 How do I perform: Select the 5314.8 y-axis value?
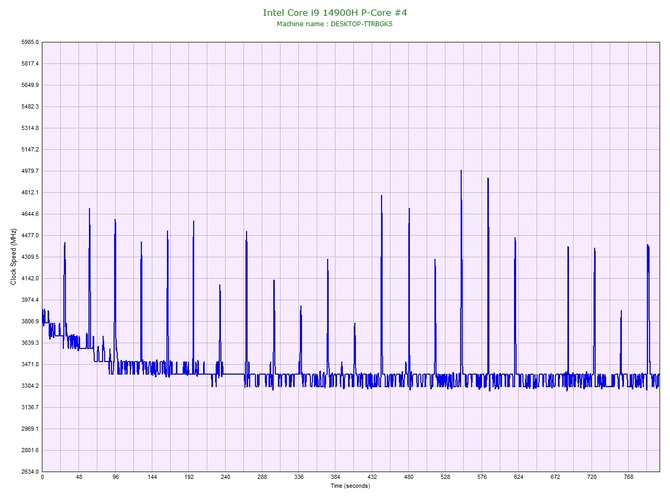(x=30, y=128)
